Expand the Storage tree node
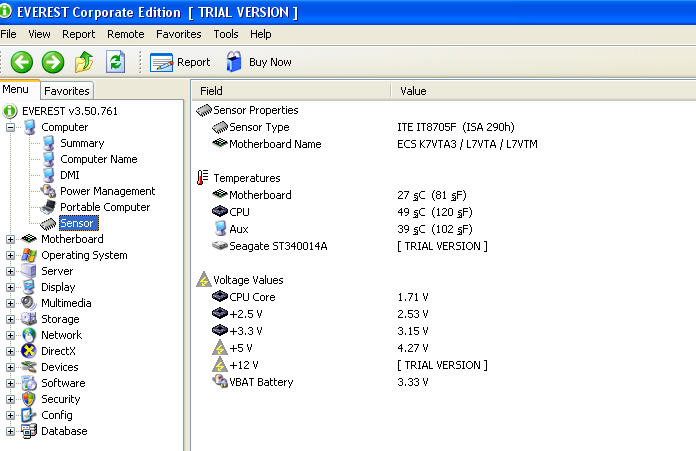This screenshot has width=696, height=451. coord(10,319)
